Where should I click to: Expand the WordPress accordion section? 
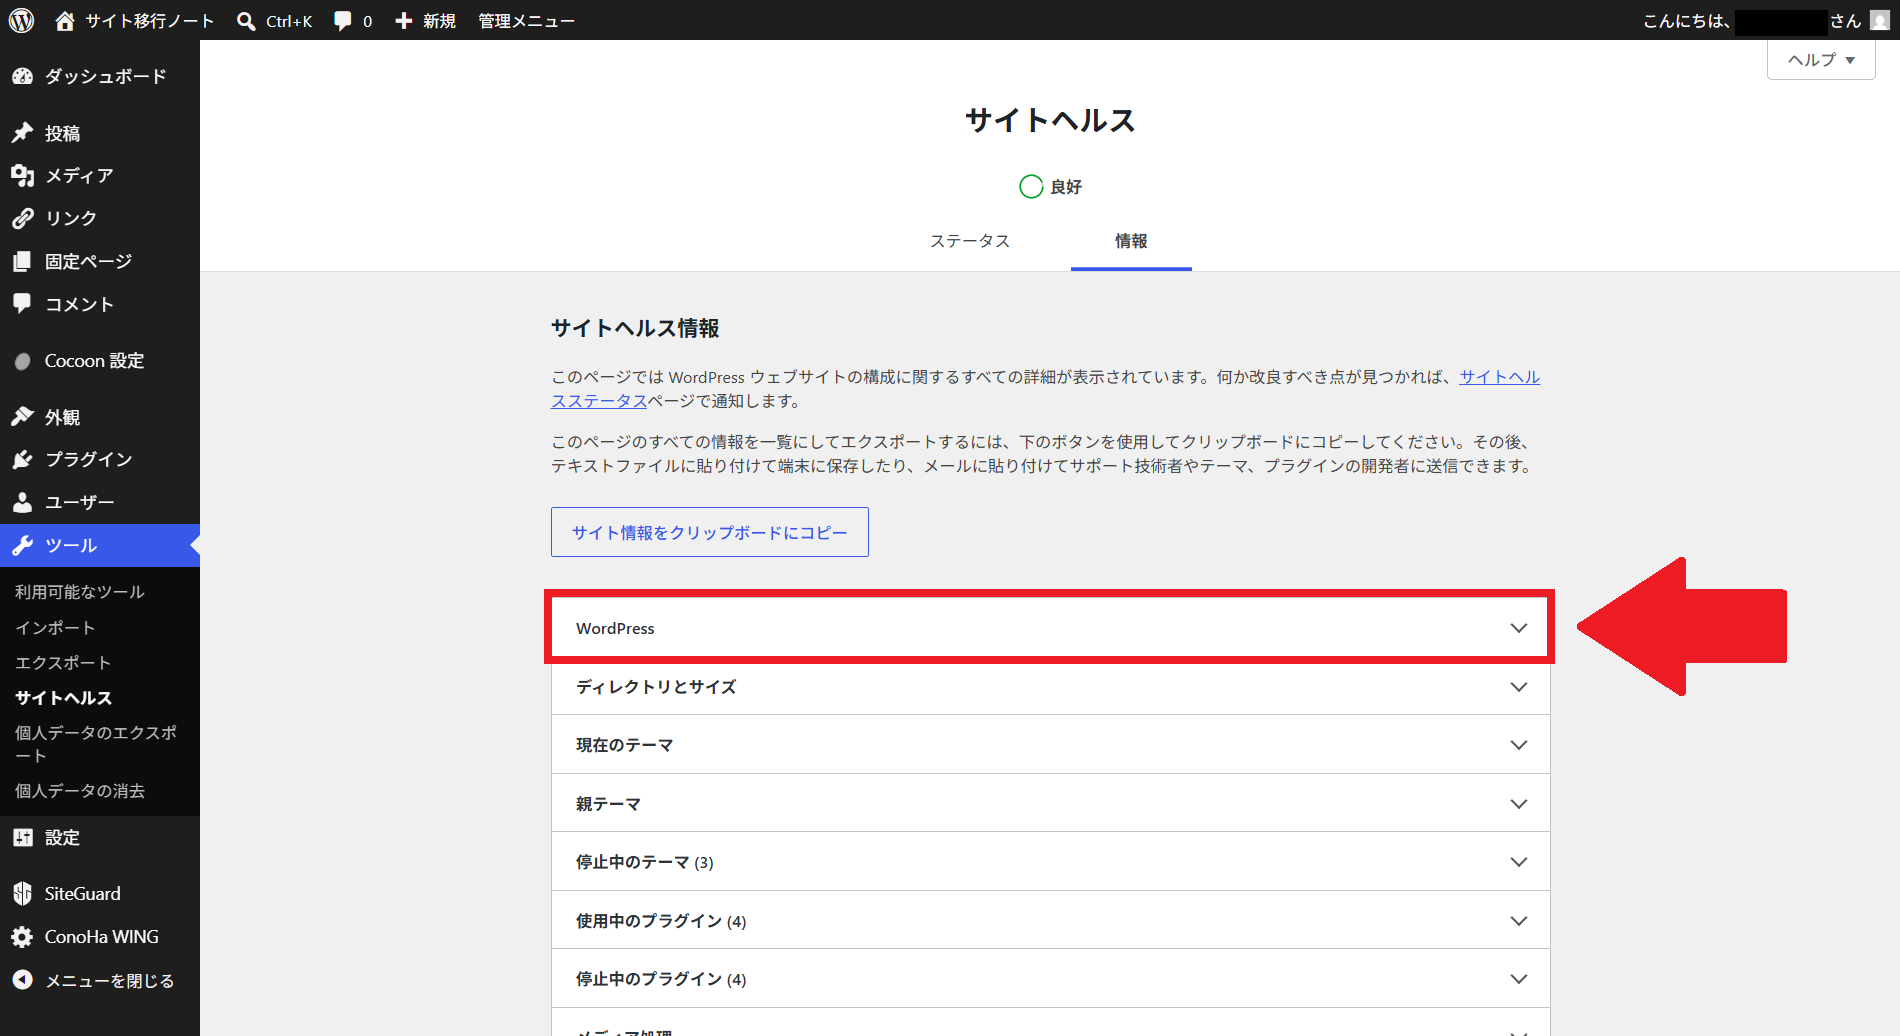pos(1050,628)
